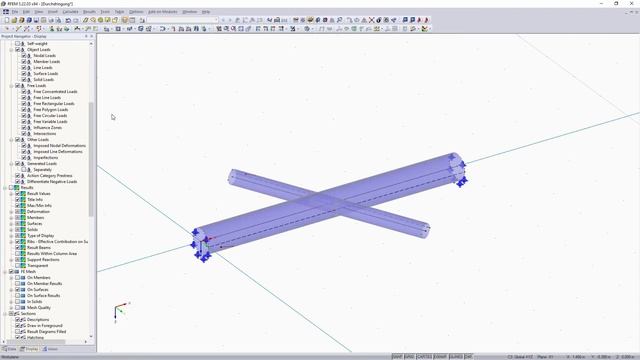Toggle OSNAP in the status bar

440,357
